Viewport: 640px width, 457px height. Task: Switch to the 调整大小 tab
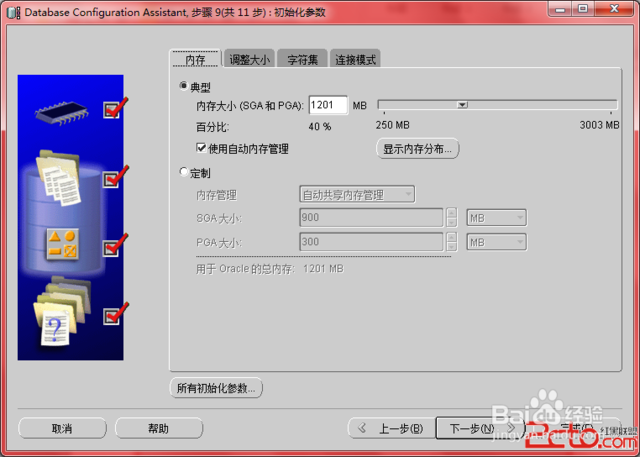(x=249, y=59)
